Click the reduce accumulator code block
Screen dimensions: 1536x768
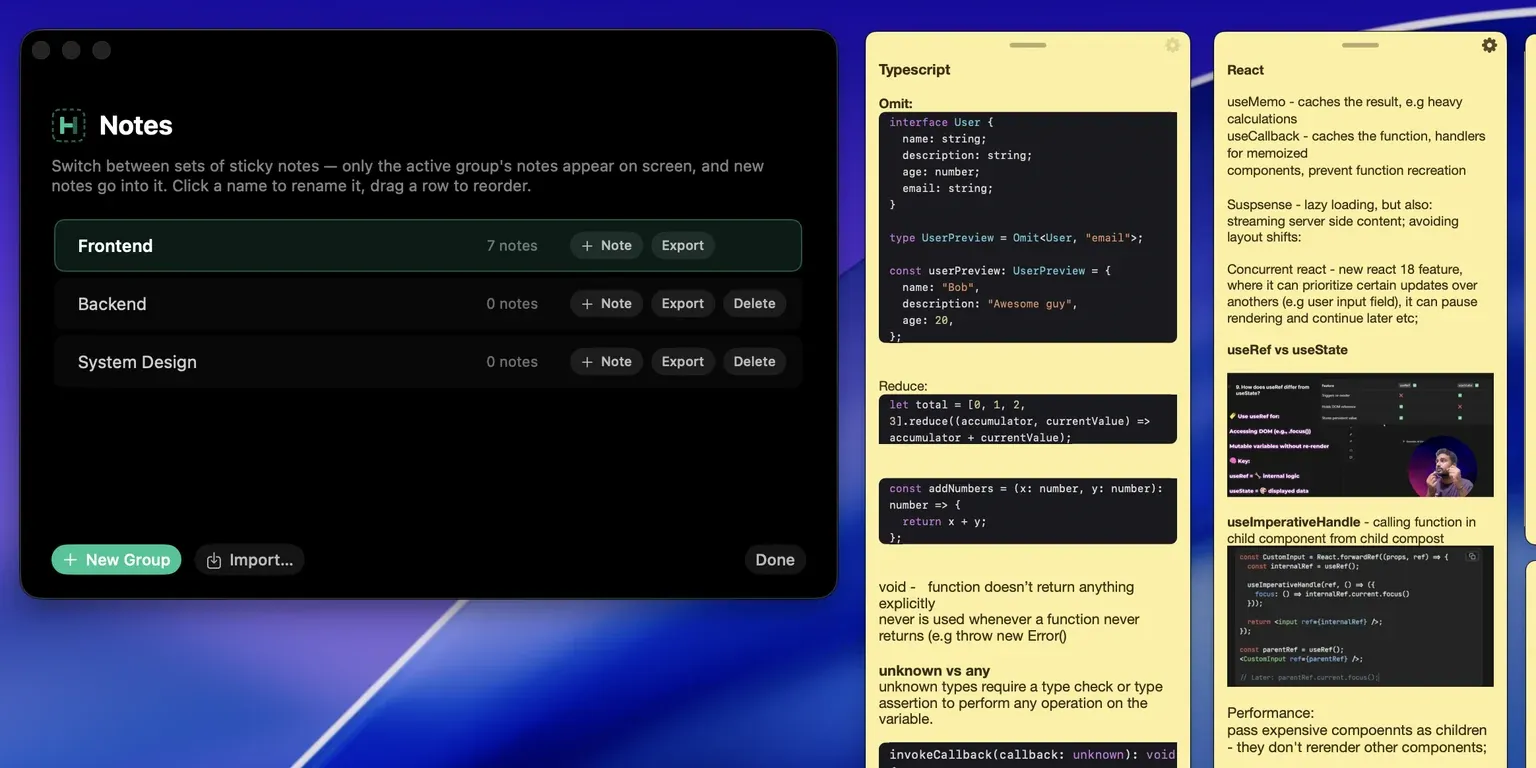tap(1027, 420)
